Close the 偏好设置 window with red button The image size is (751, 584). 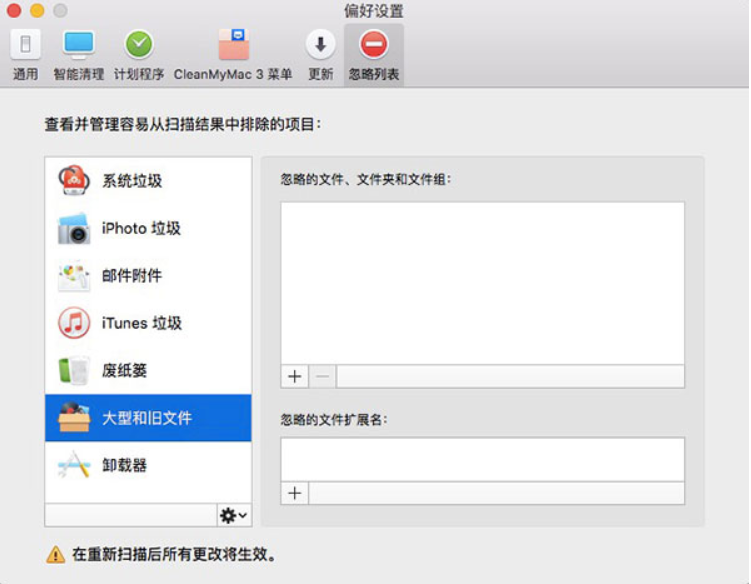point(14,10)
